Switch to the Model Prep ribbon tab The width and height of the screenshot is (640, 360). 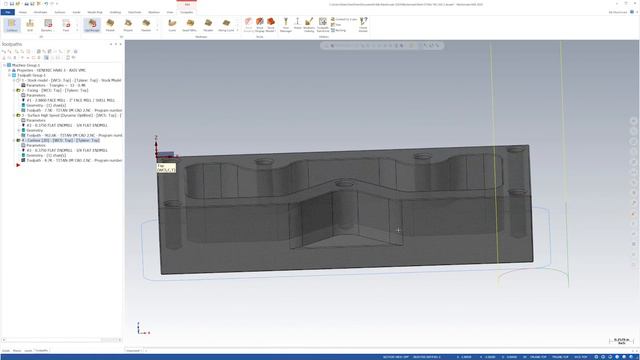tap(95, 12)
